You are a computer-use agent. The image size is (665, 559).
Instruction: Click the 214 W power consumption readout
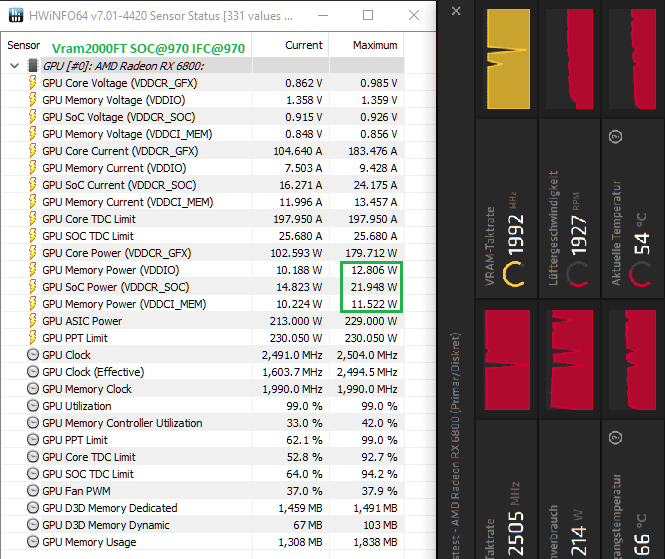[578, 534]
